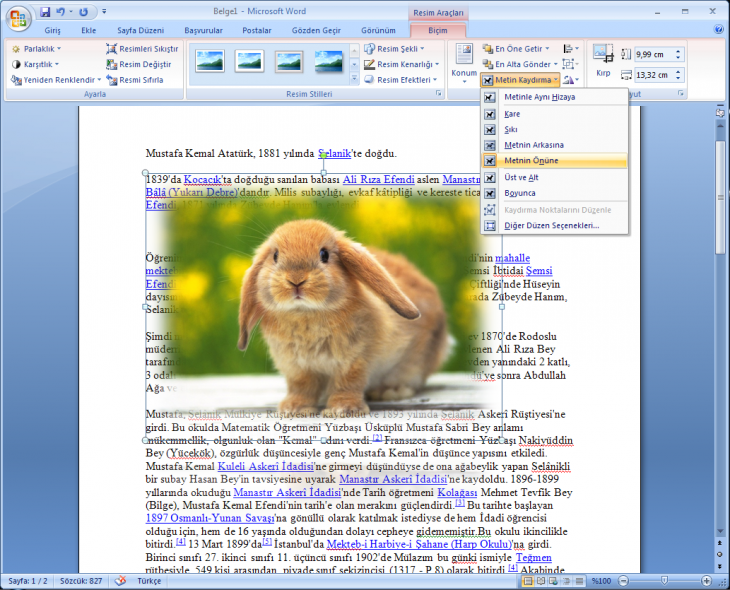
Task: Open the Gözden Geçir tab
Action: coord(316,30)
